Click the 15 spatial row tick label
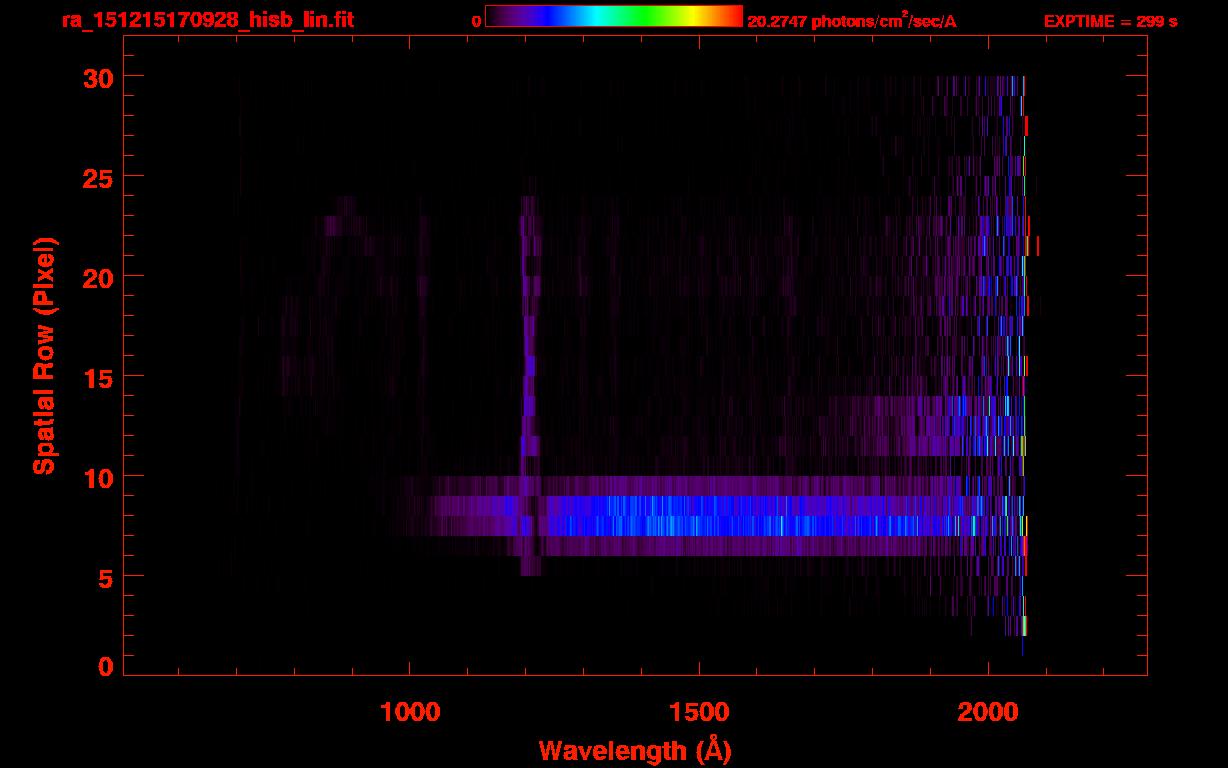This screenshot has height=768, width=1228. click(x=96, y=377)
